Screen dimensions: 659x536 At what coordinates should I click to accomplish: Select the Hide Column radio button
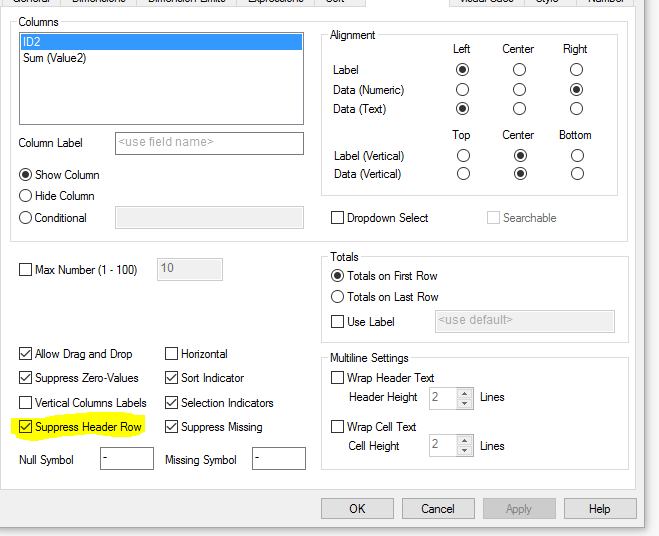click(x=26, y=196)
